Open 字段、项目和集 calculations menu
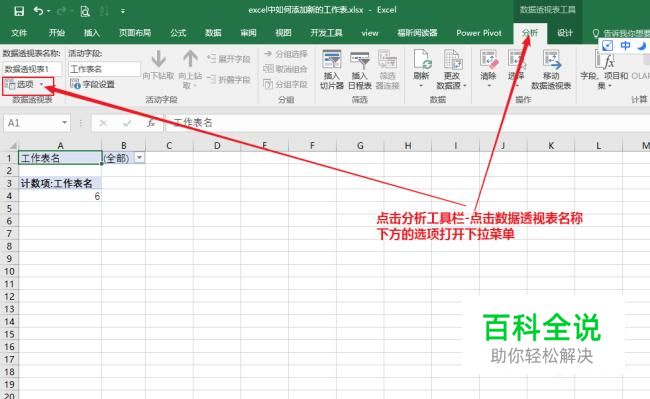 [x=604, y=69]
